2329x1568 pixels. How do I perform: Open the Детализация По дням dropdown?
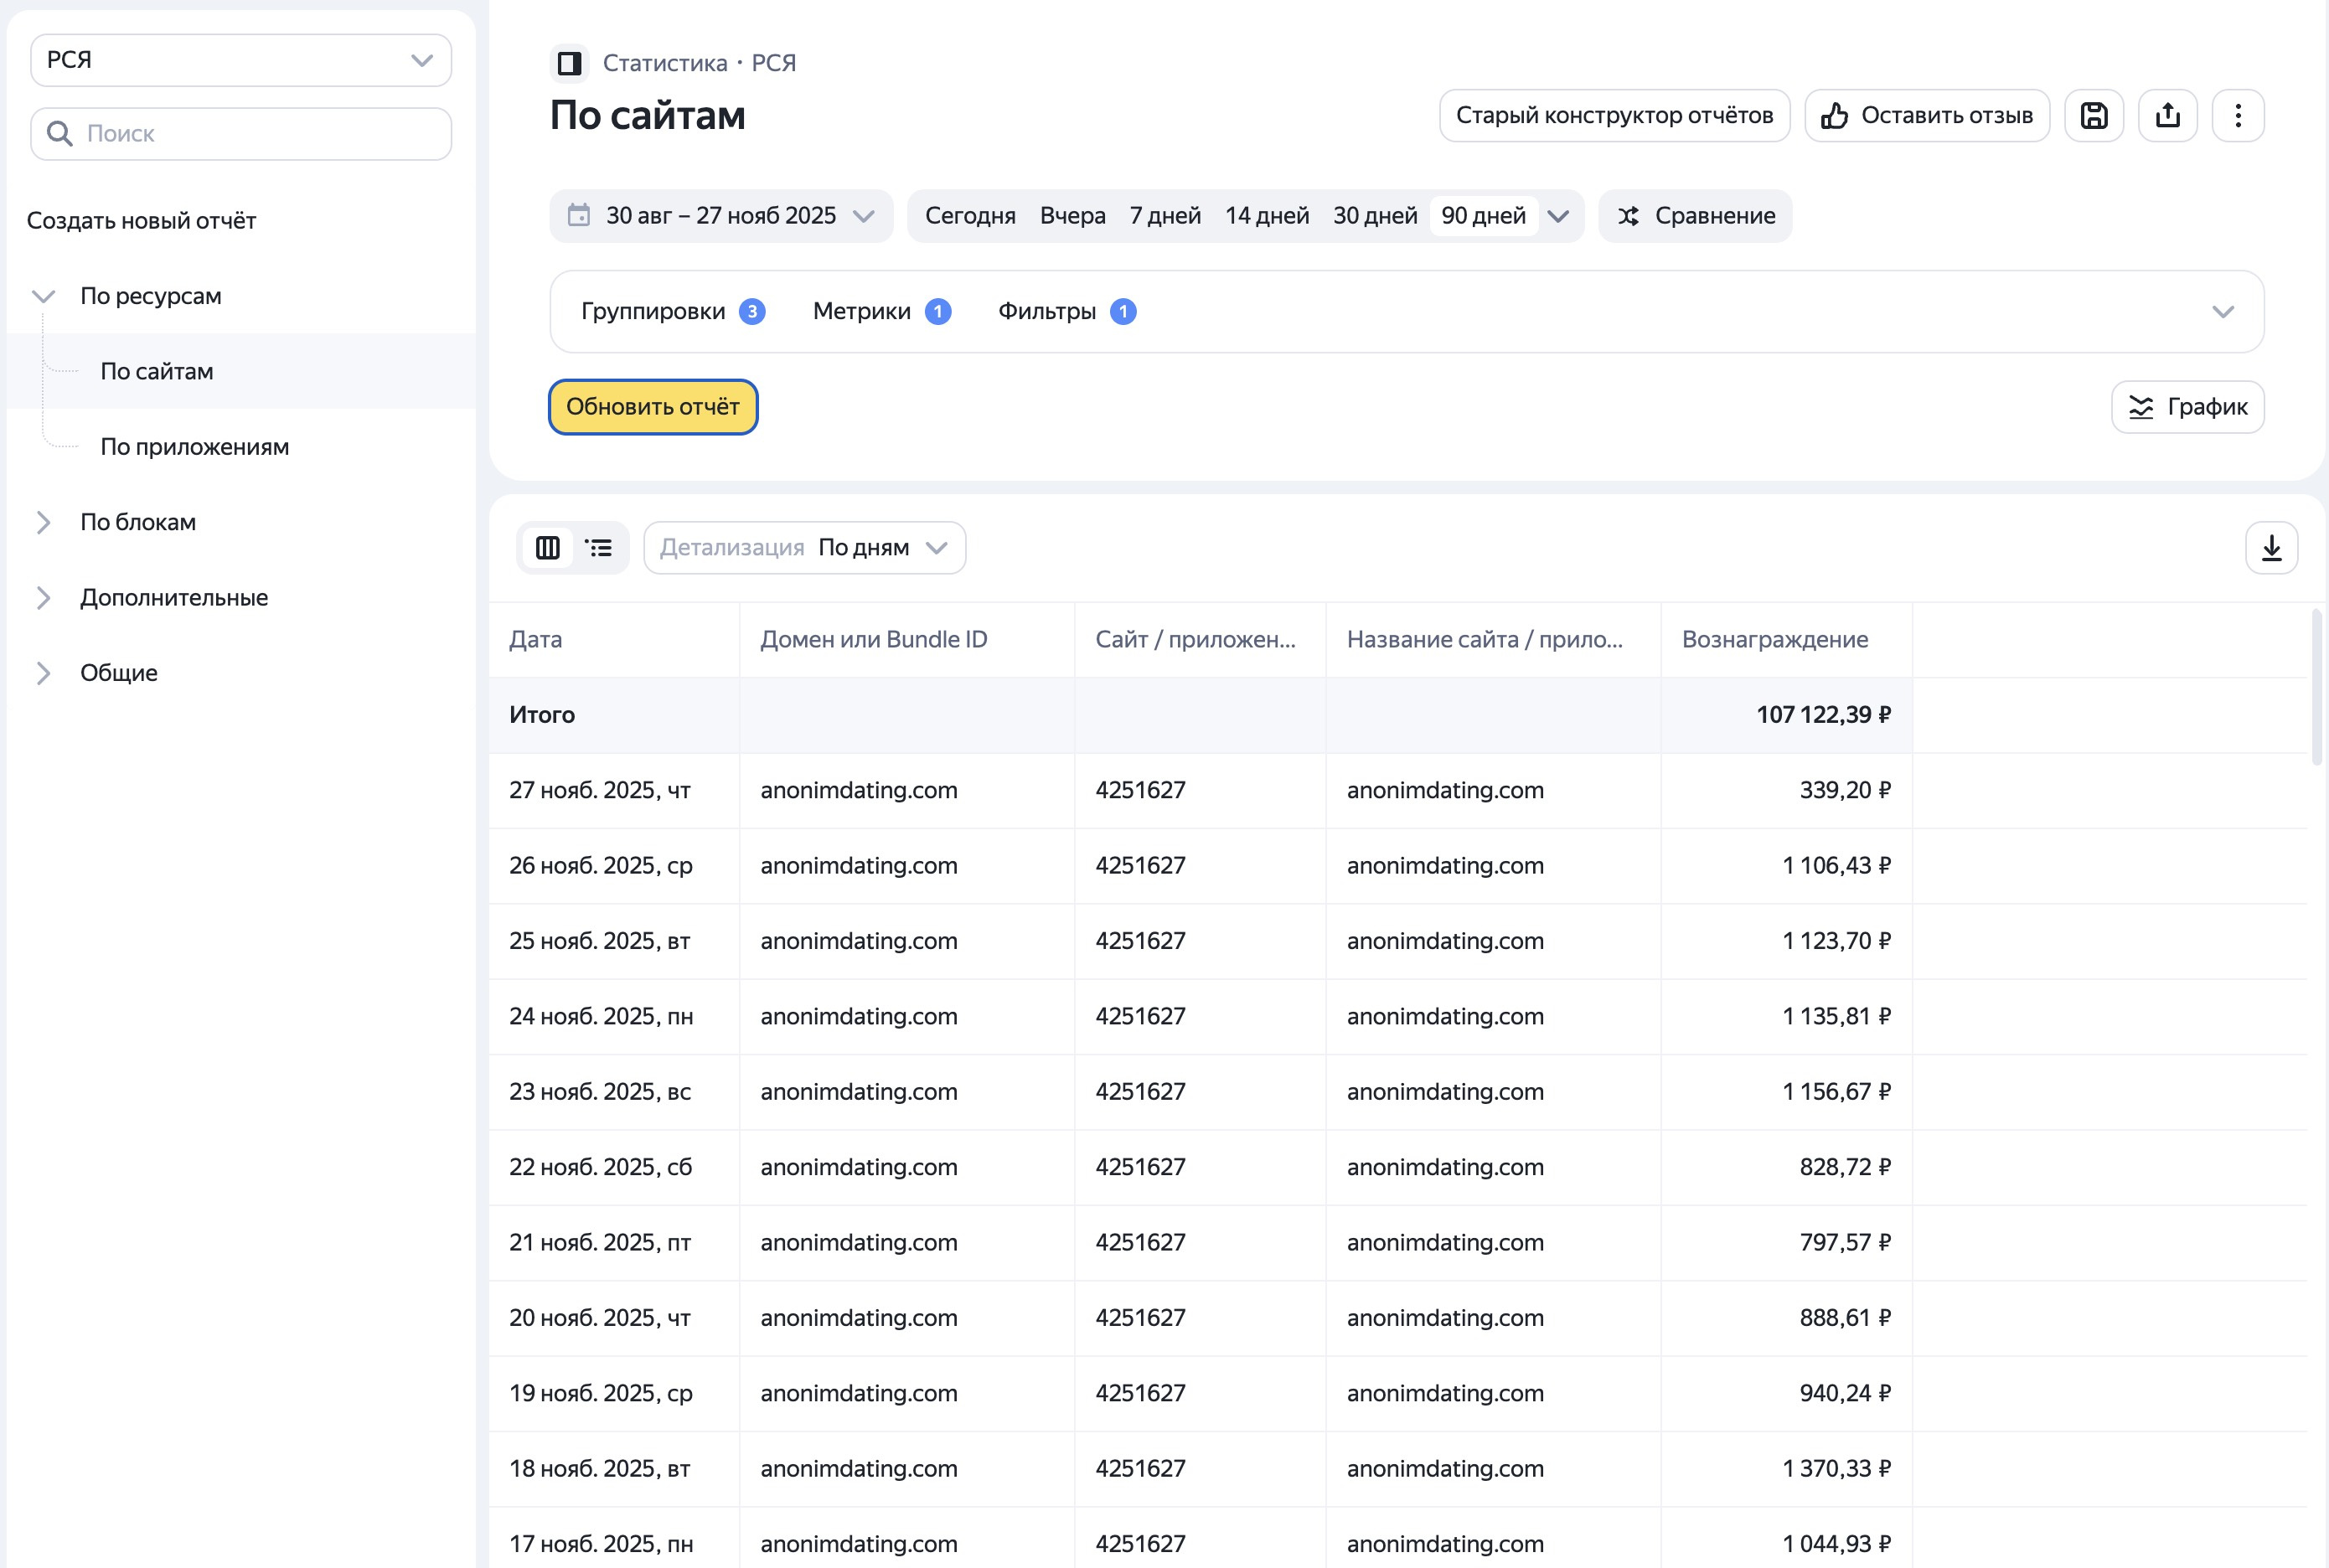[x=804, y=548]
